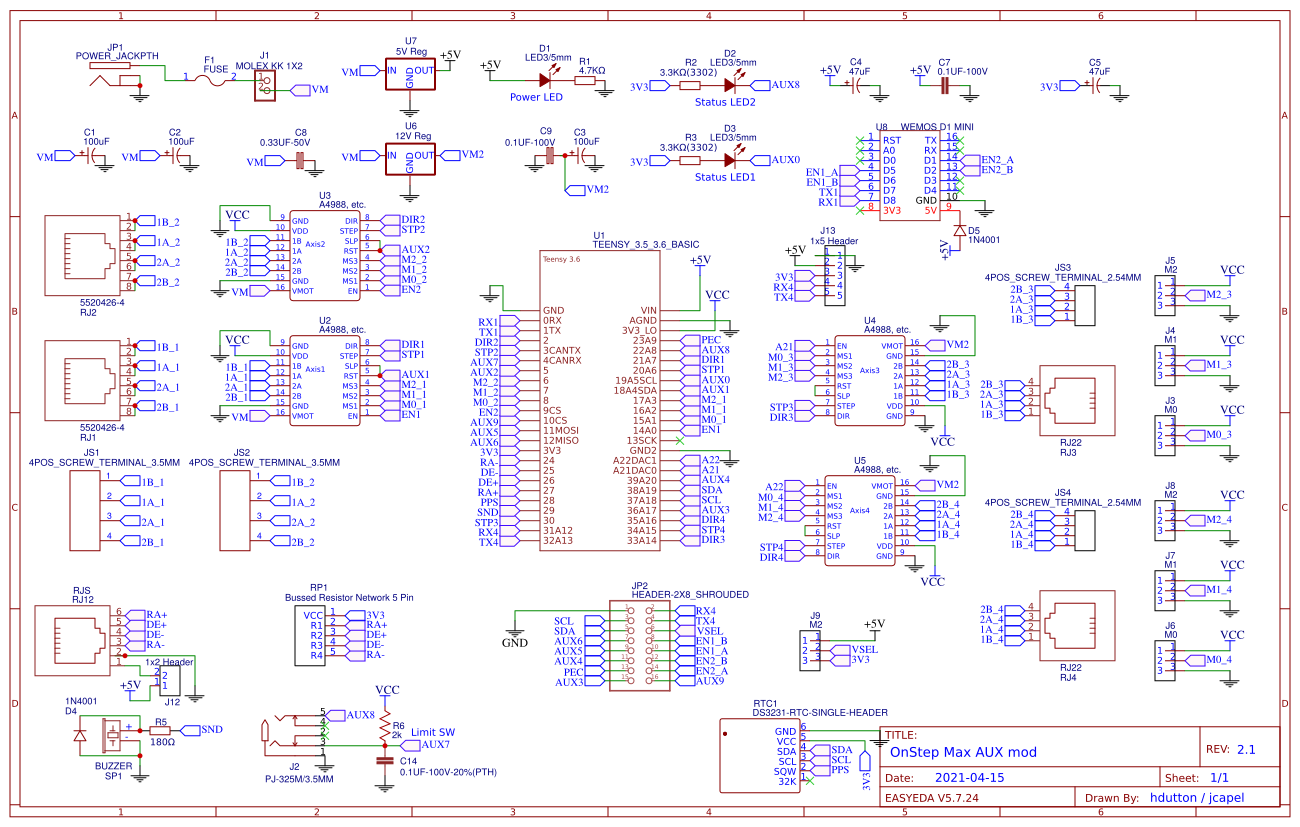Viewport: 1300px width, 827px height.
Task: Select the Teensy 3.6 microcontroller symbol U1
Action: tap(600, 400)
